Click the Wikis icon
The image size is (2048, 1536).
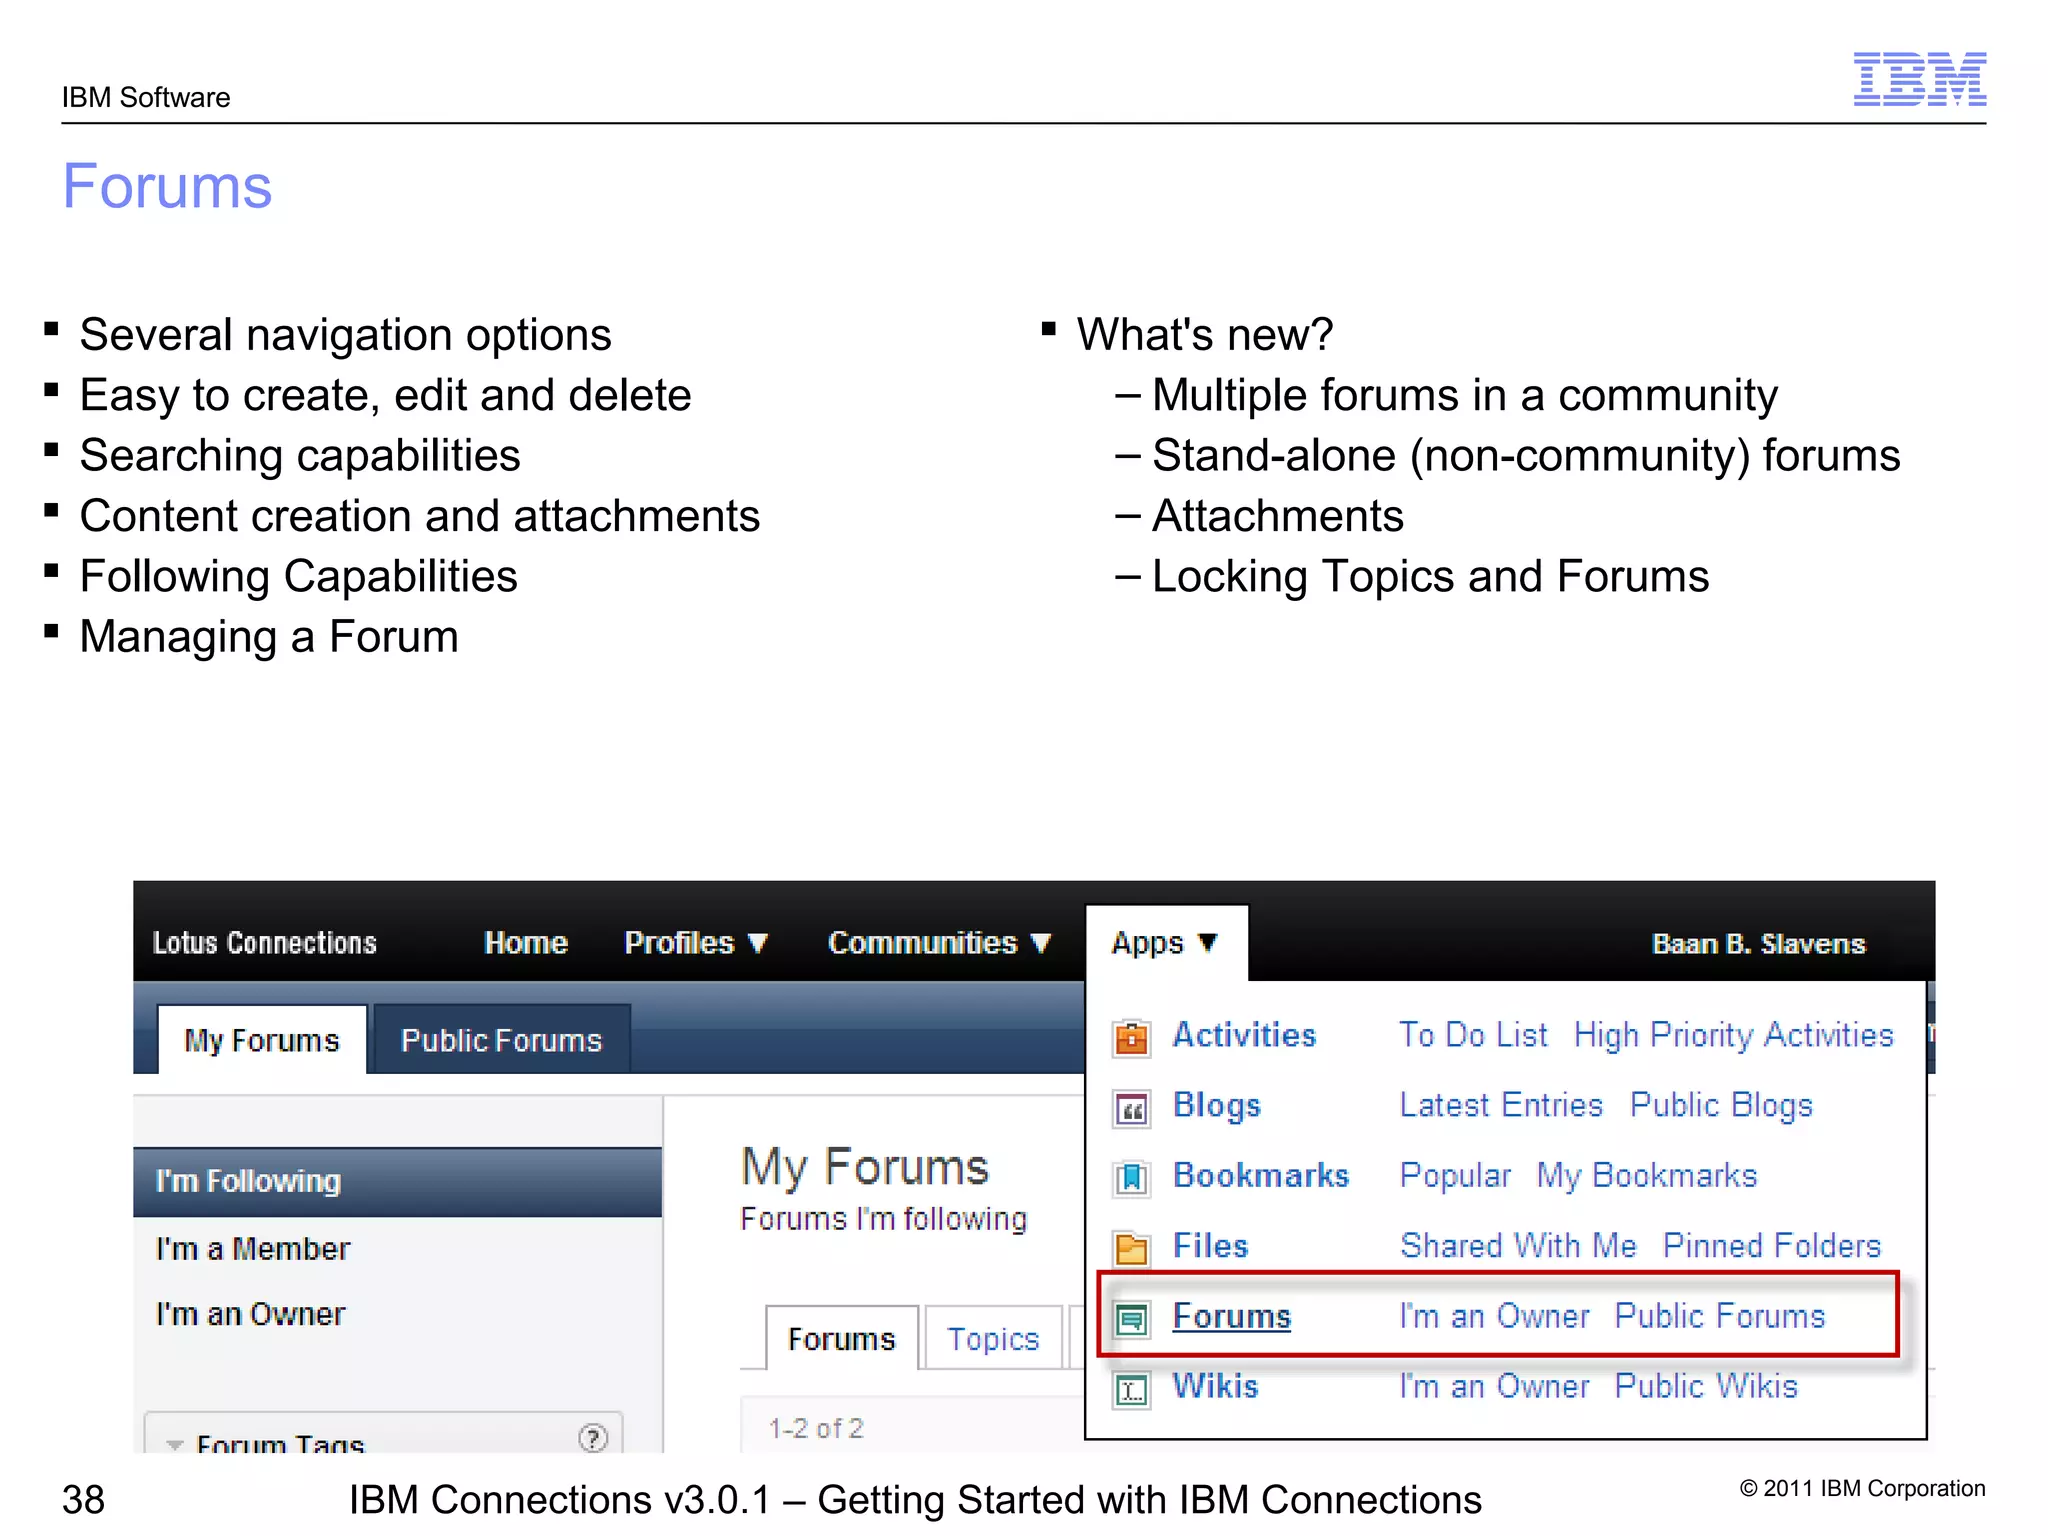point(1131,1389)
